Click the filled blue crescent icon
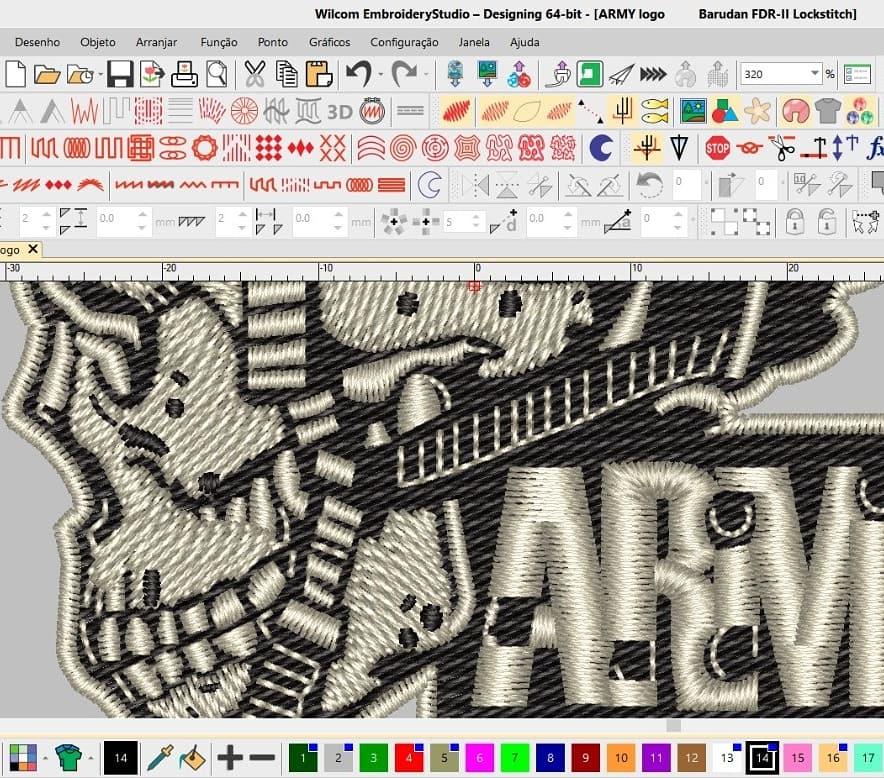Viewport: 884px width, 778px height. tap(601, 148)
